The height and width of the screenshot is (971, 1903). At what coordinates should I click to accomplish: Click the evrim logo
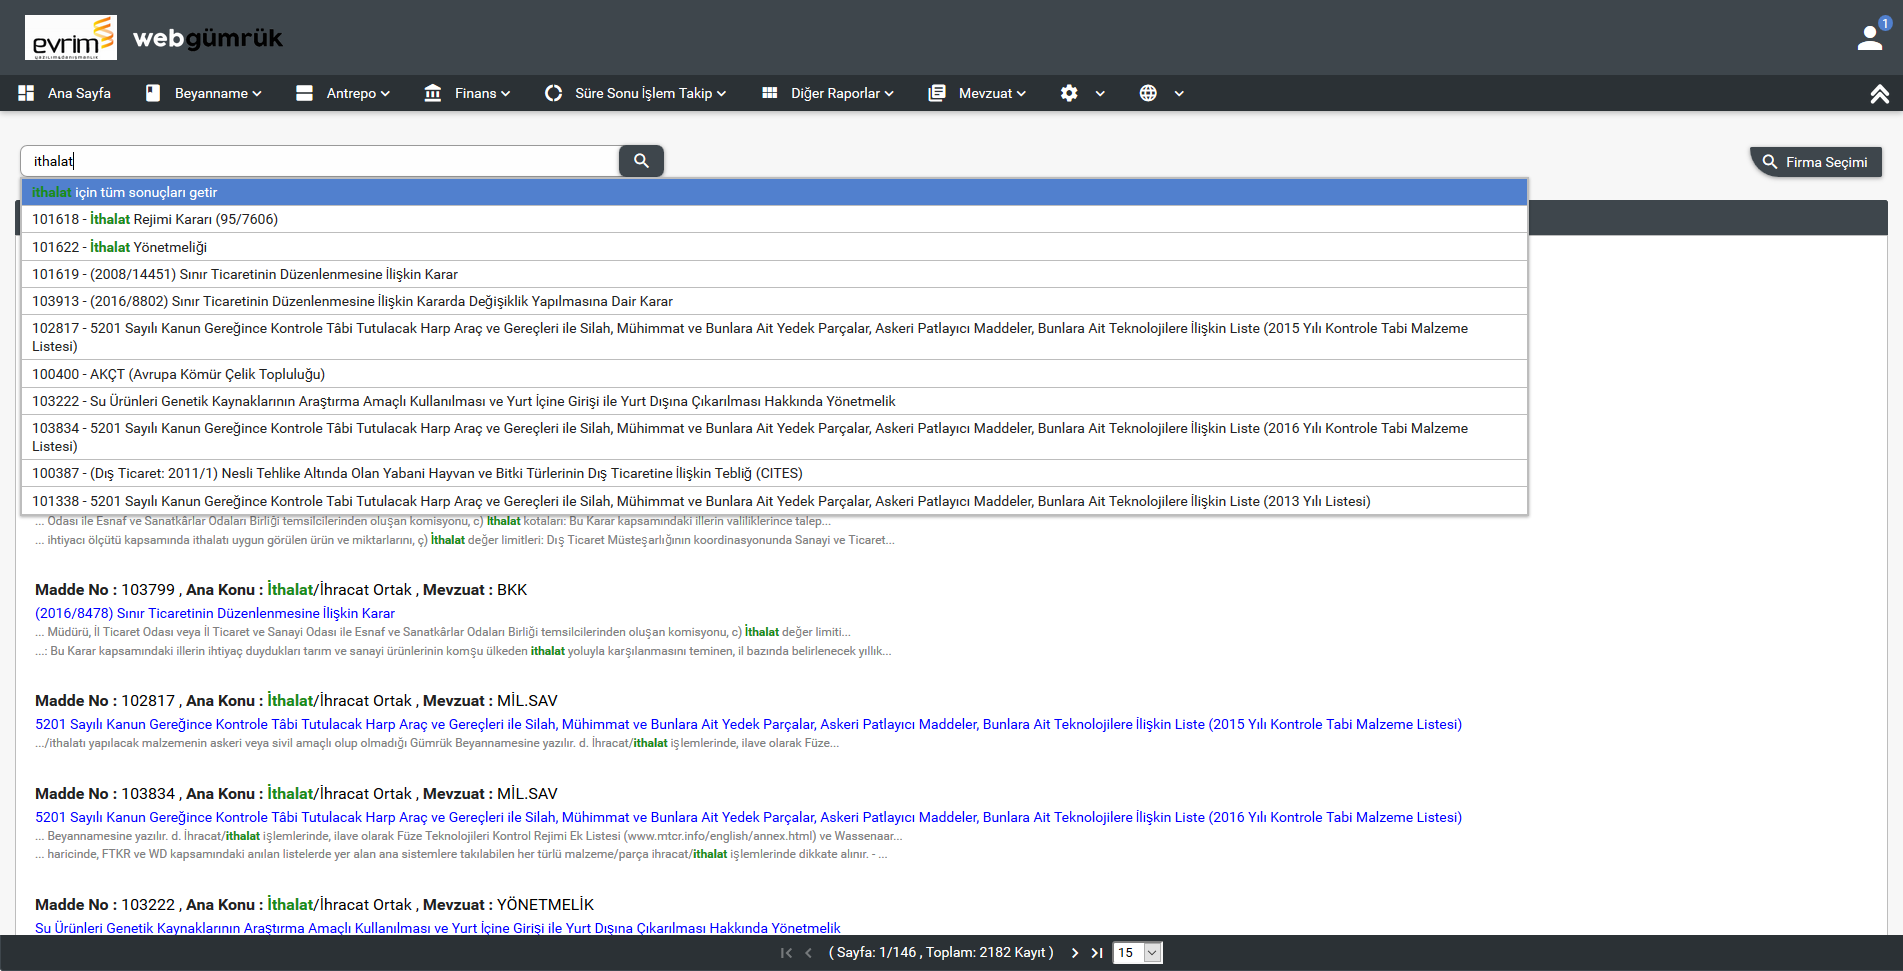click(71, 38)
